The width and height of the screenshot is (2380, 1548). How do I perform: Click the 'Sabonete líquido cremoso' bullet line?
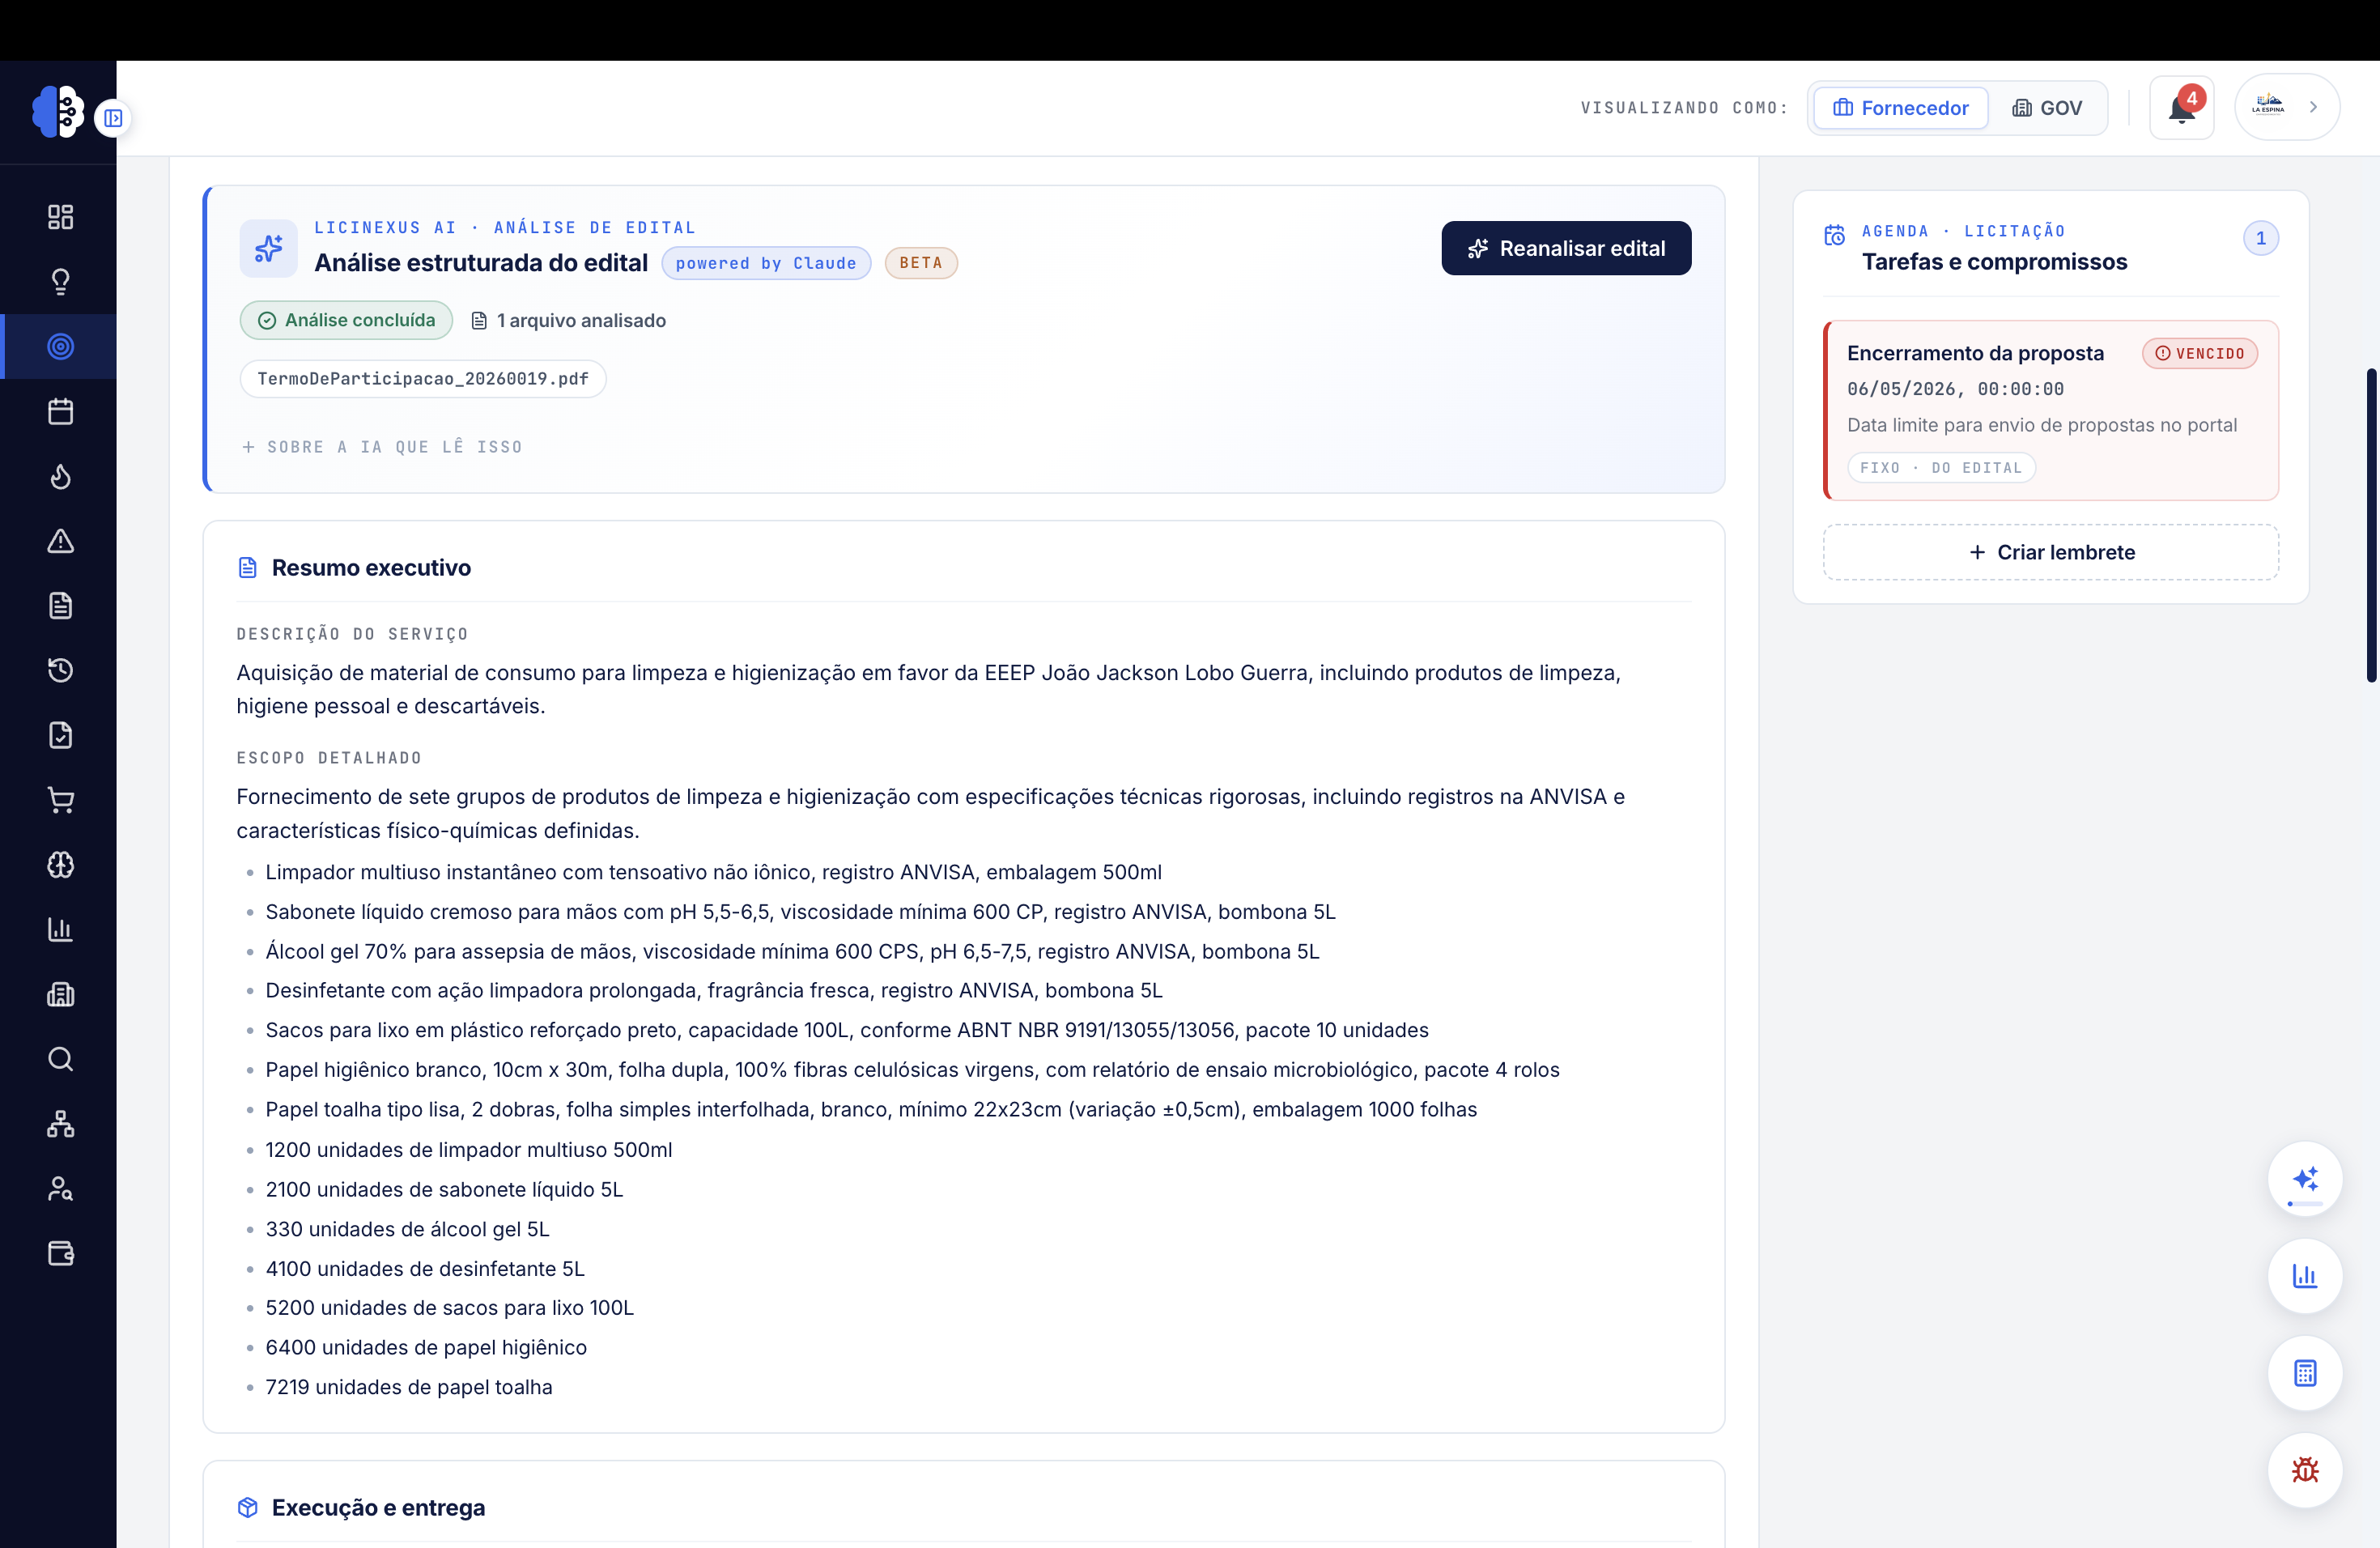[800, 912]
